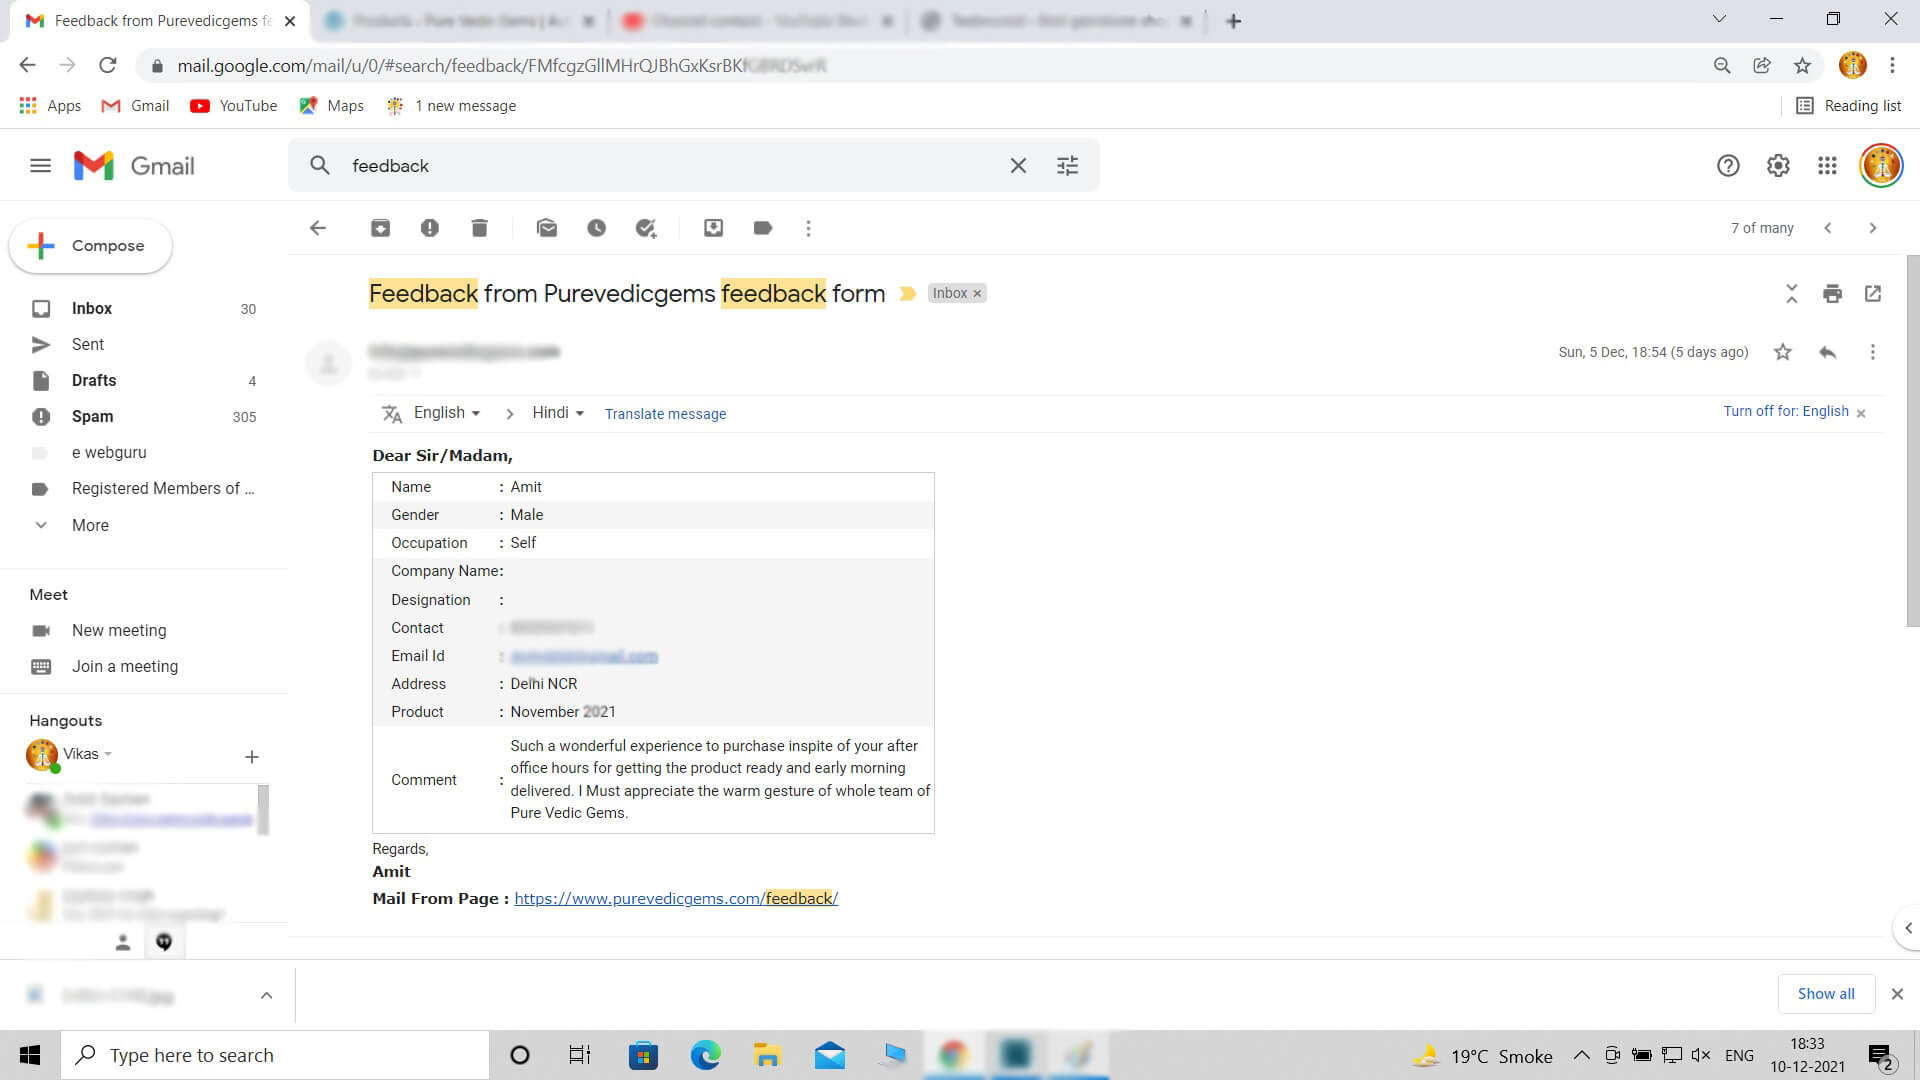1920x1080 pixels.
Task: Add email to Tasks
Action: click(646, 228)
